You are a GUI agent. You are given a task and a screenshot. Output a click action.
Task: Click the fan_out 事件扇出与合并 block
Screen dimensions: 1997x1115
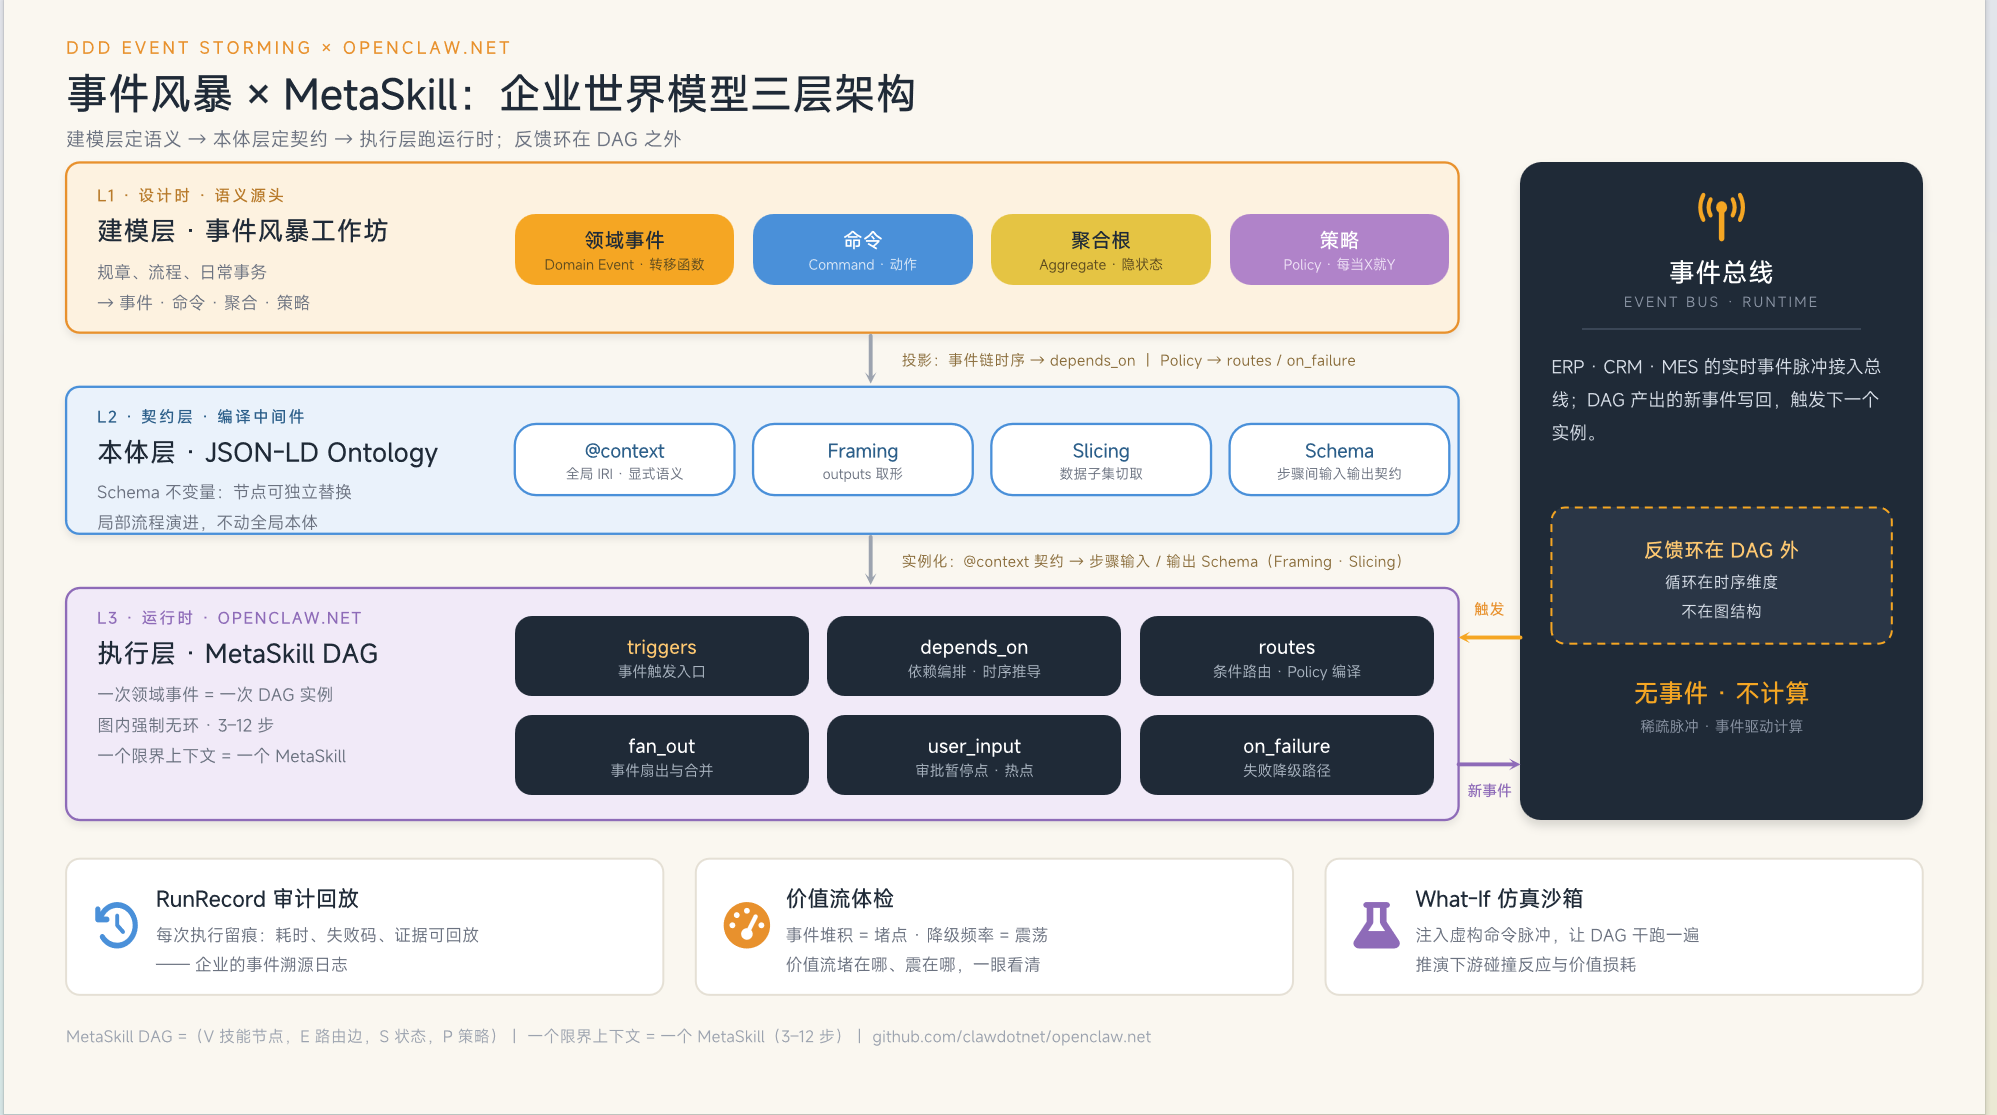661,755
